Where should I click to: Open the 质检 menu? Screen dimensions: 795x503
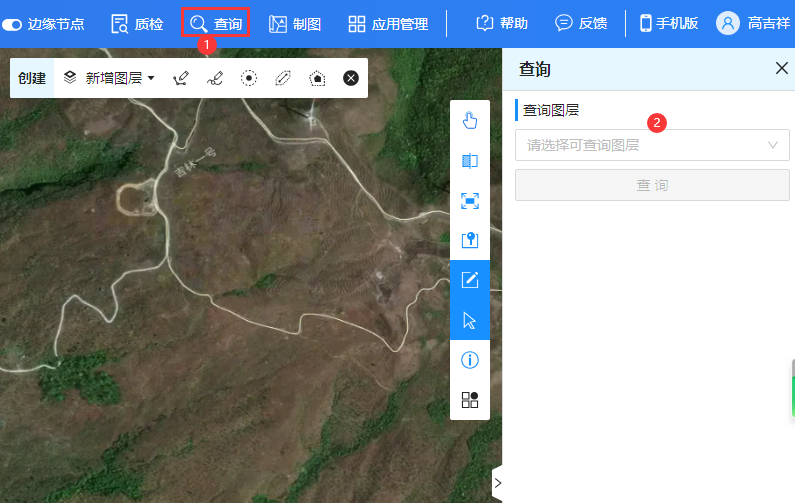pyautogui.click(x=137, y=24)
